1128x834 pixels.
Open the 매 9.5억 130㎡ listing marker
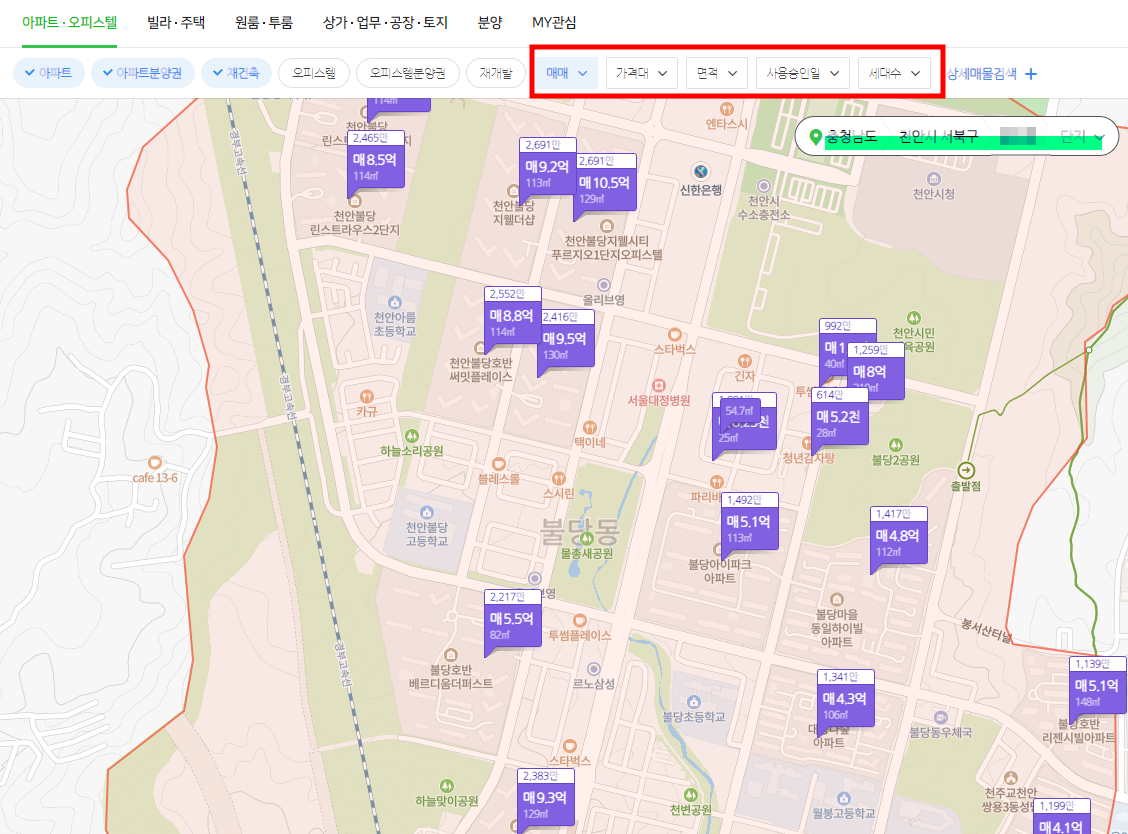tap(565, 339)
